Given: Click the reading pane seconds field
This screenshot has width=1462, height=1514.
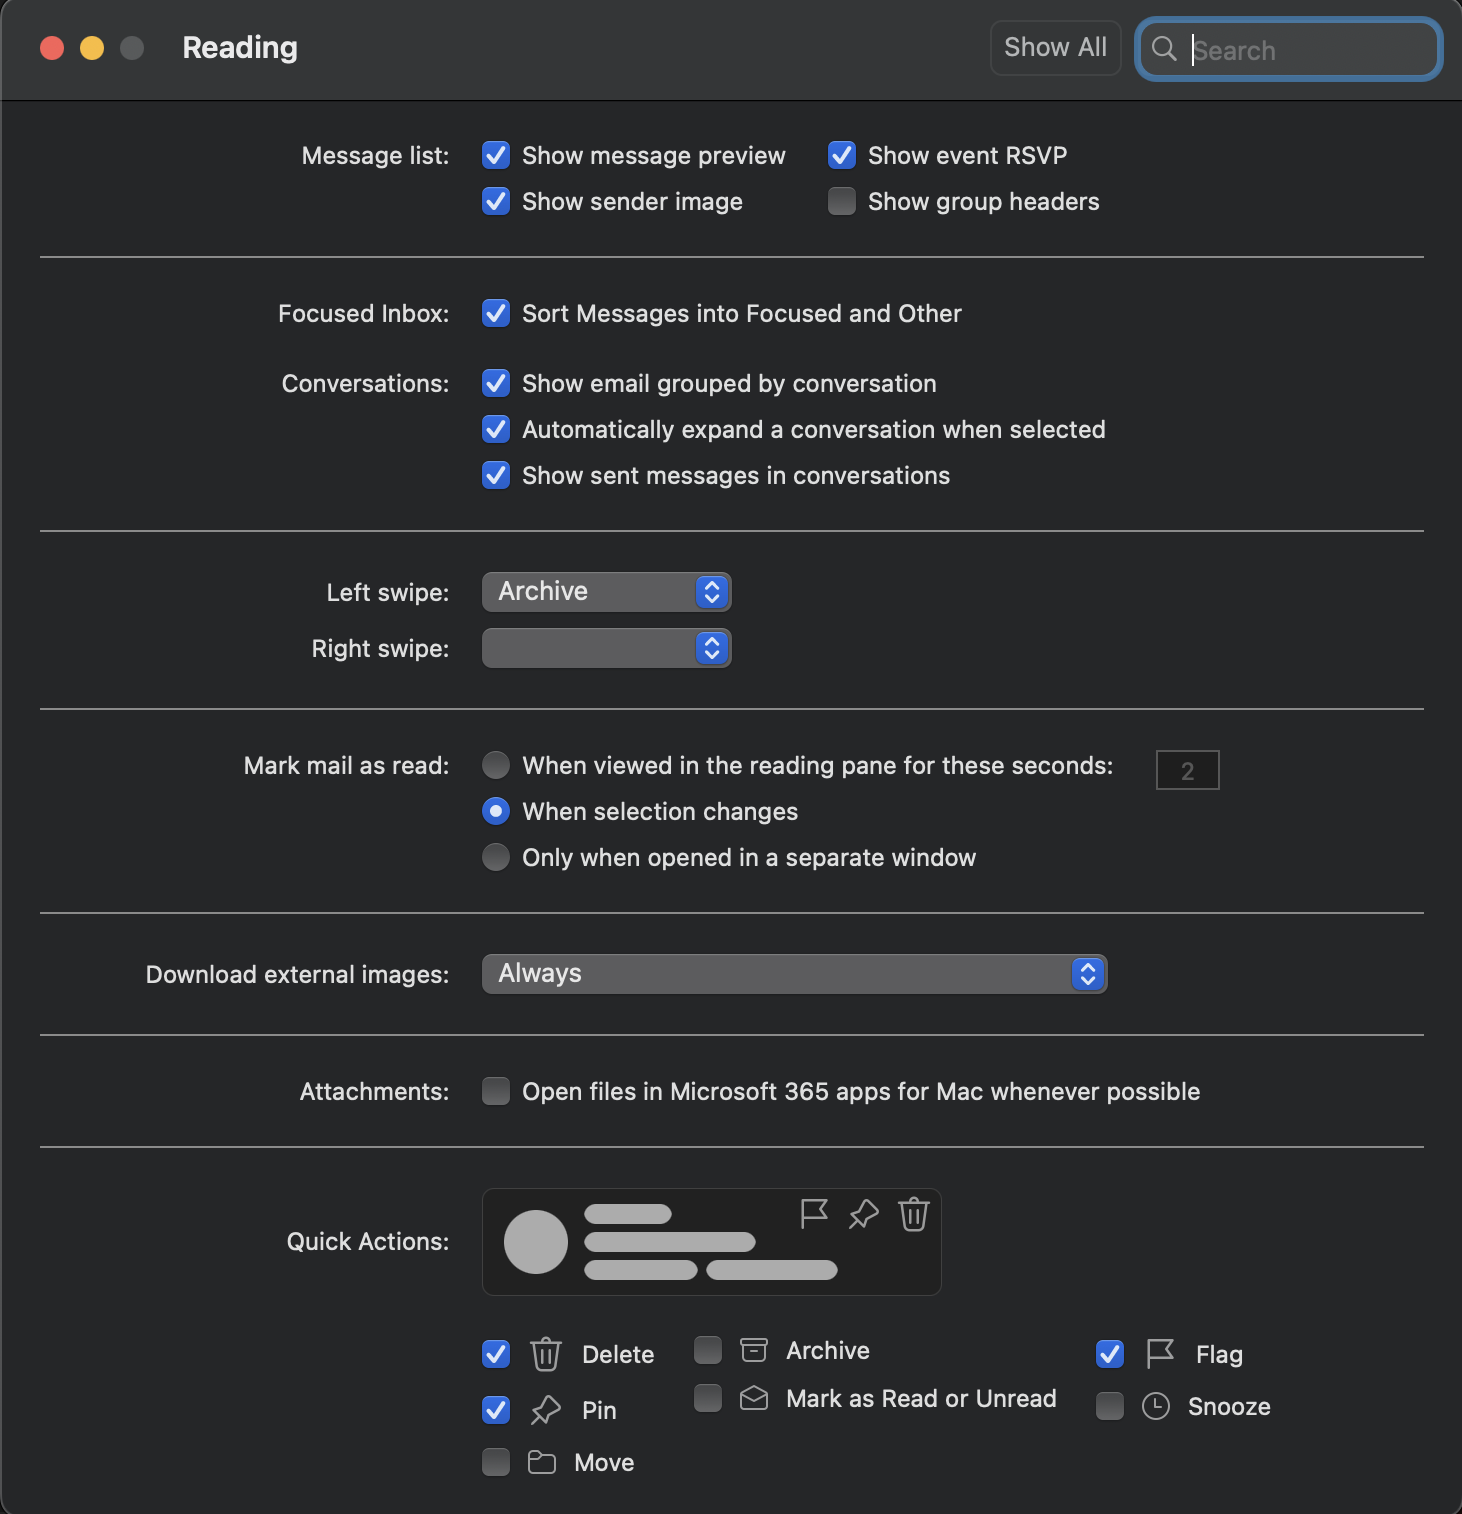Looking at the screenshot, I should 1187,769.
